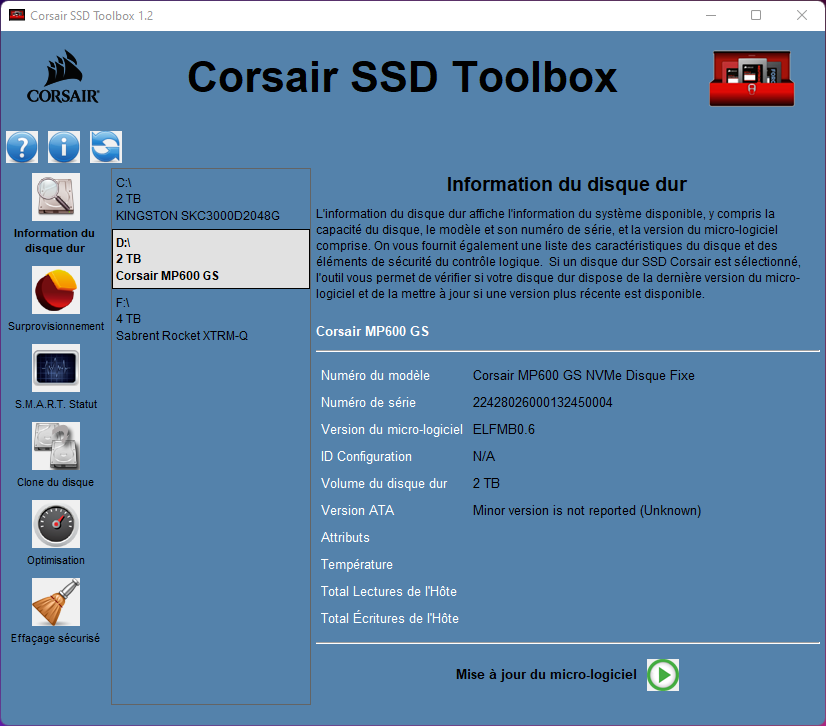Viewport: 826px width, 726px height.
Task: Click the blue Info icon
Action: click(64, 147)
